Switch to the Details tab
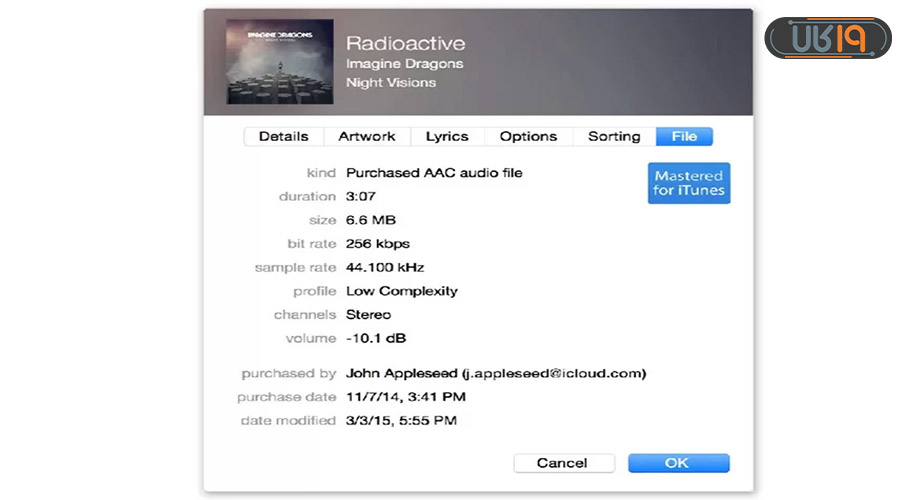This screenshot has width=900, height=500. 283,136
